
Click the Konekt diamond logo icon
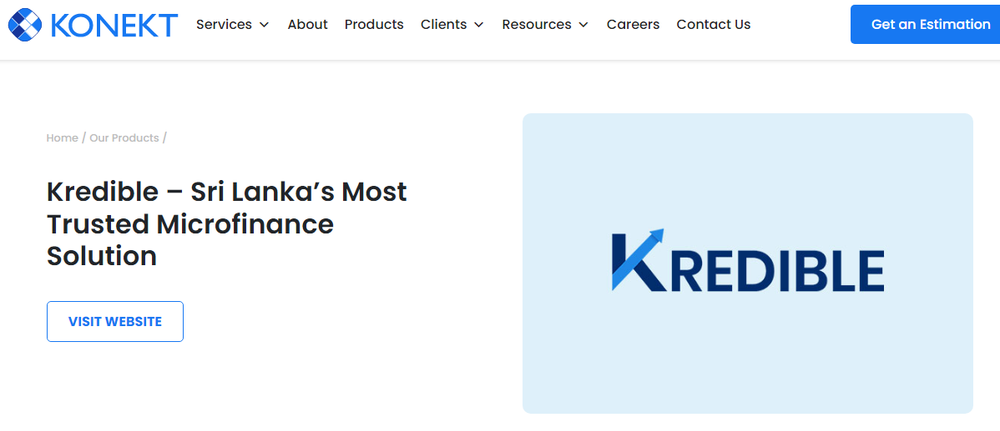[x=25, y=25]
